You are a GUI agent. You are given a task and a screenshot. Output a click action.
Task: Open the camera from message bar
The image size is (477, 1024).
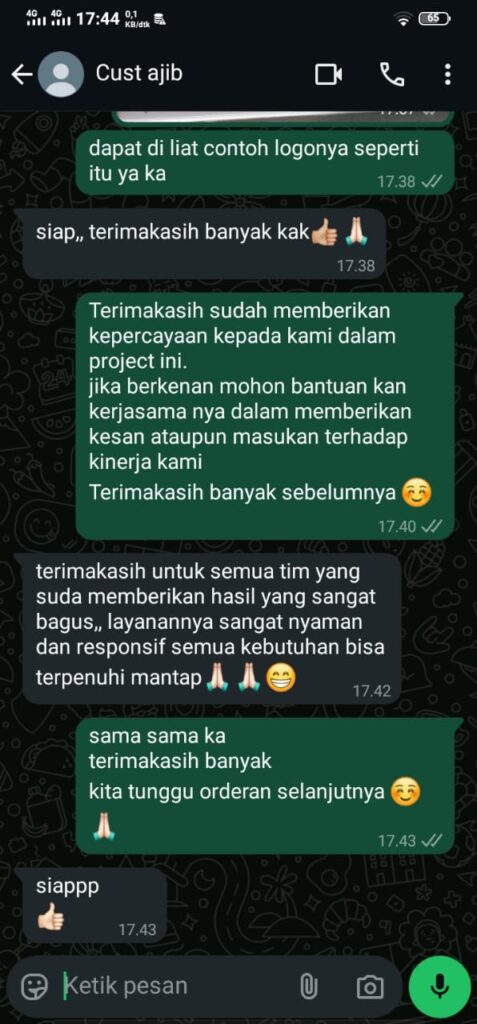370,987
